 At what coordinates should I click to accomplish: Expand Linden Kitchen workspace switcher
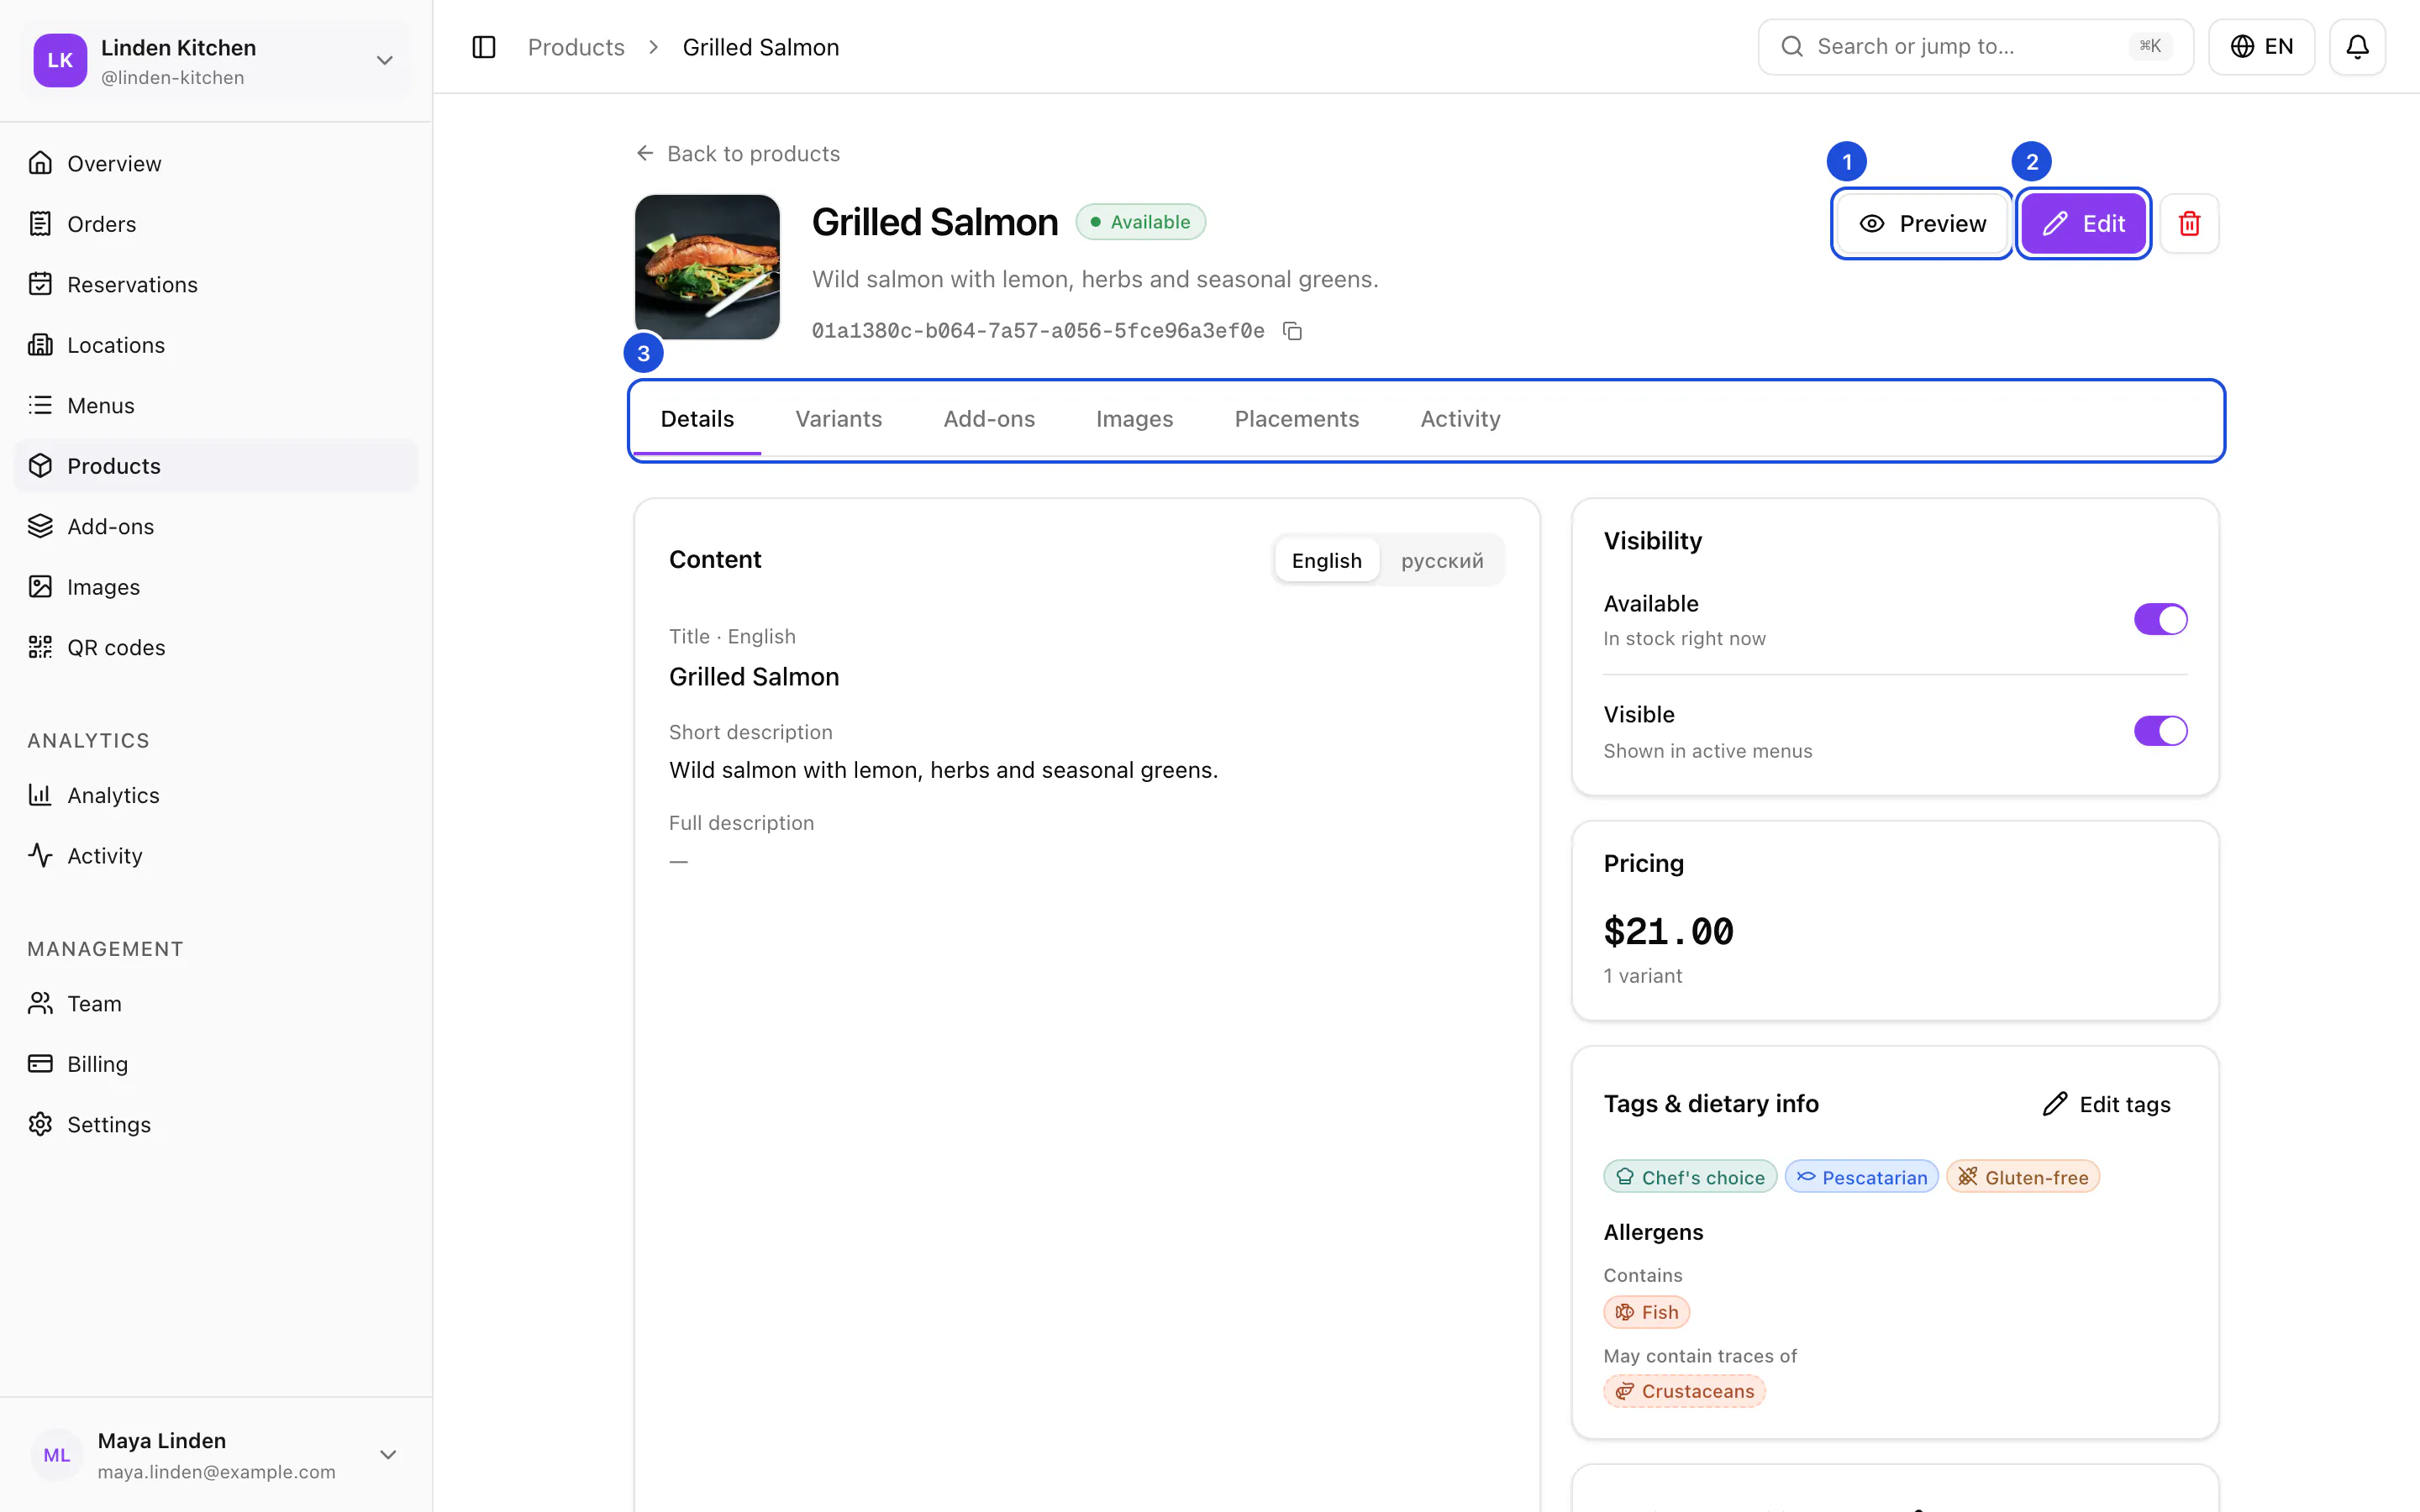coord(216,60)
